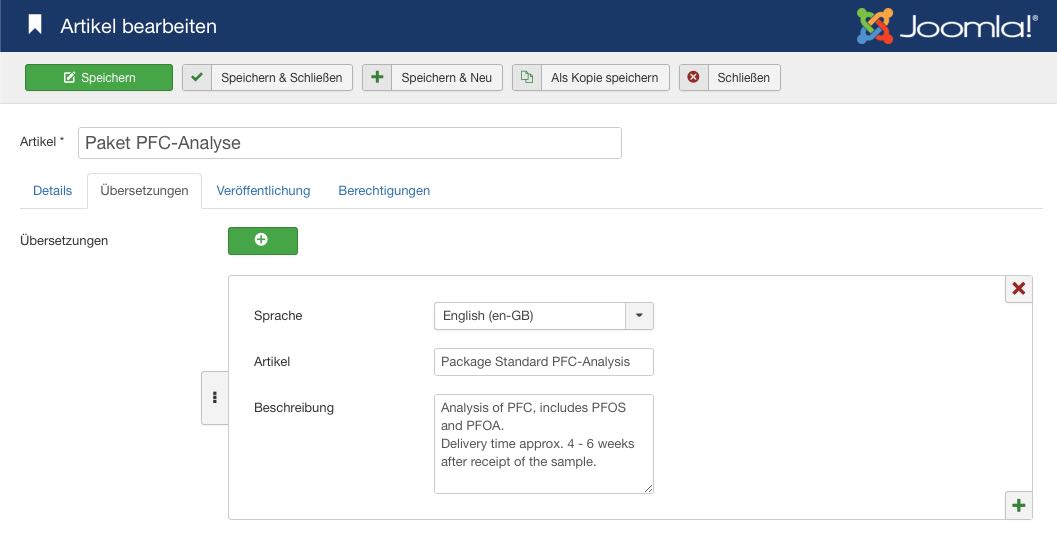Click green checkmark icon of Speichern & Schließen
Screen dimensions: 1057x552
click(197, 78)
